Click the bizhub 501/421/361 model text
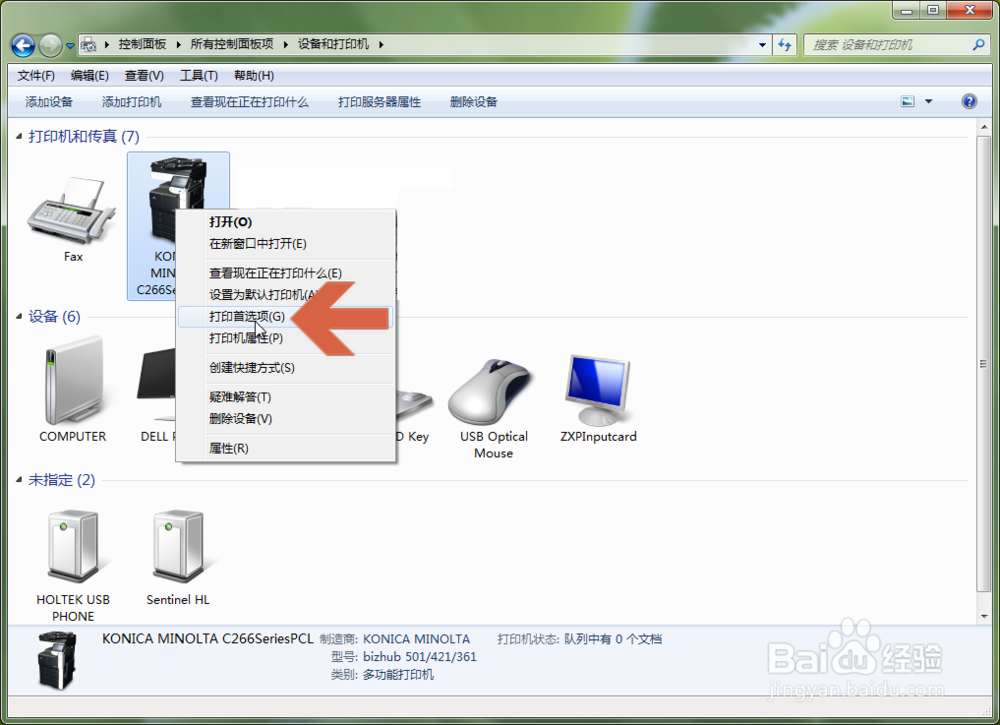 (x=420, y=657)
